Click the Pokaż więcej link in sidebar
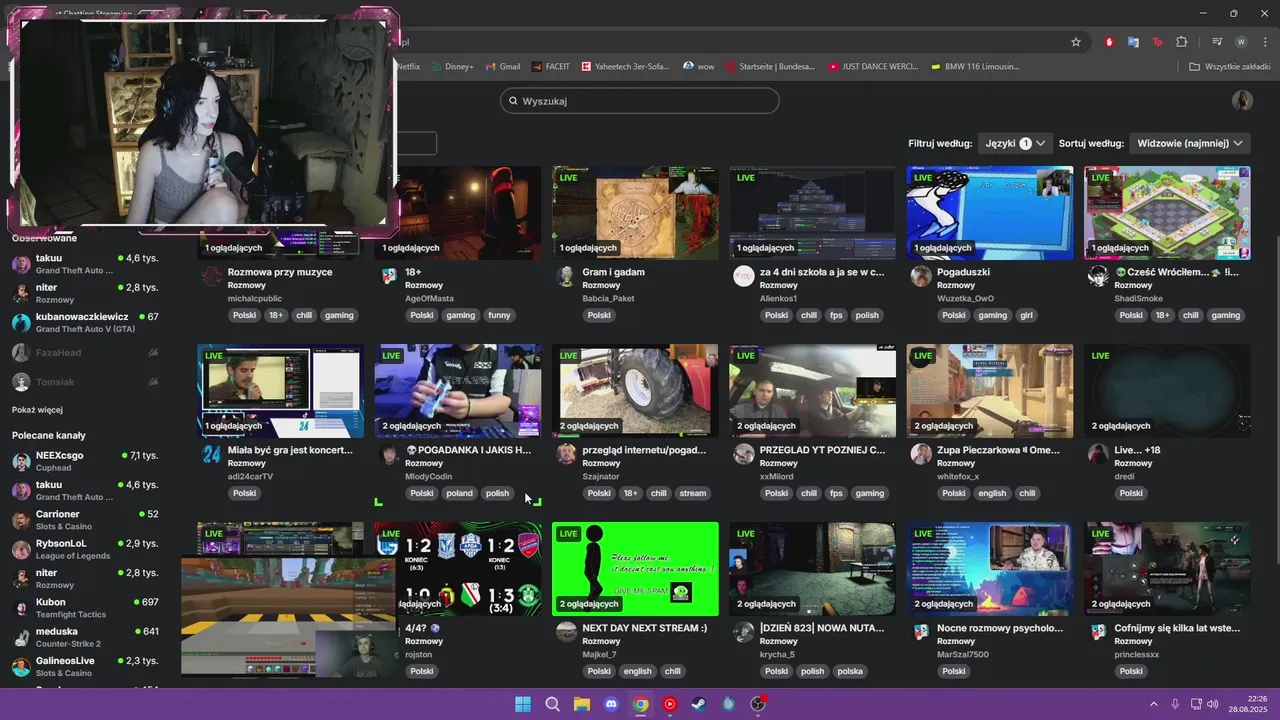Image resolution: width=1280 pixels, height=720 pixels. click(37, 410)
